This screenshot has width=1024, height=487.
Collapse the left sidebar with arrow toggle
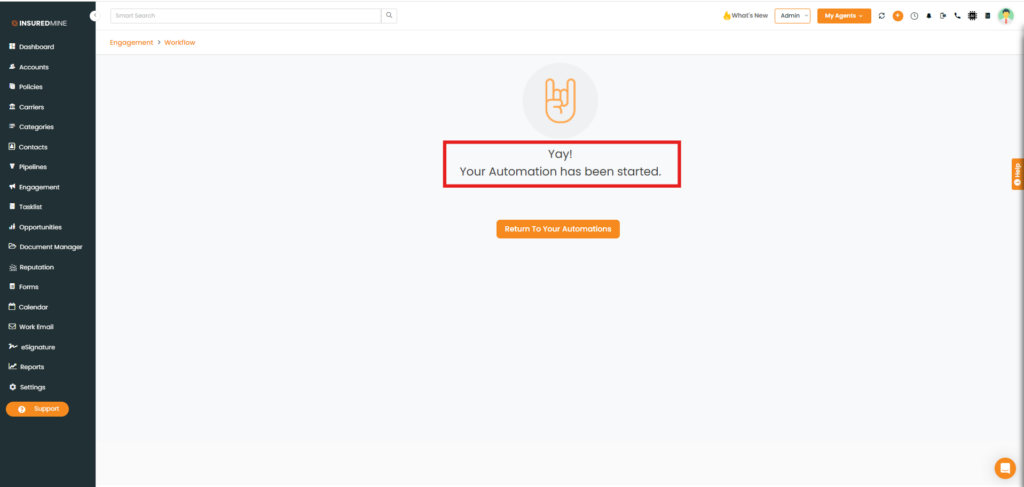[x=94, y=16]
